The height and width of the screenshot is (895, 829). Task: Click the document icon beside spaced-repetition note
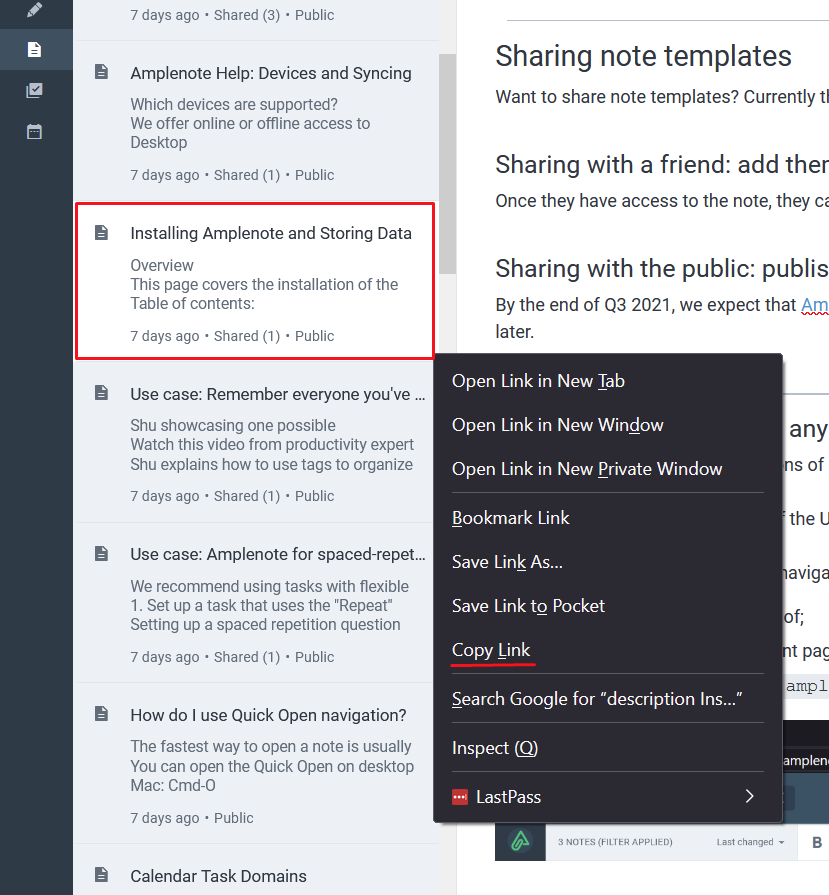102,553
